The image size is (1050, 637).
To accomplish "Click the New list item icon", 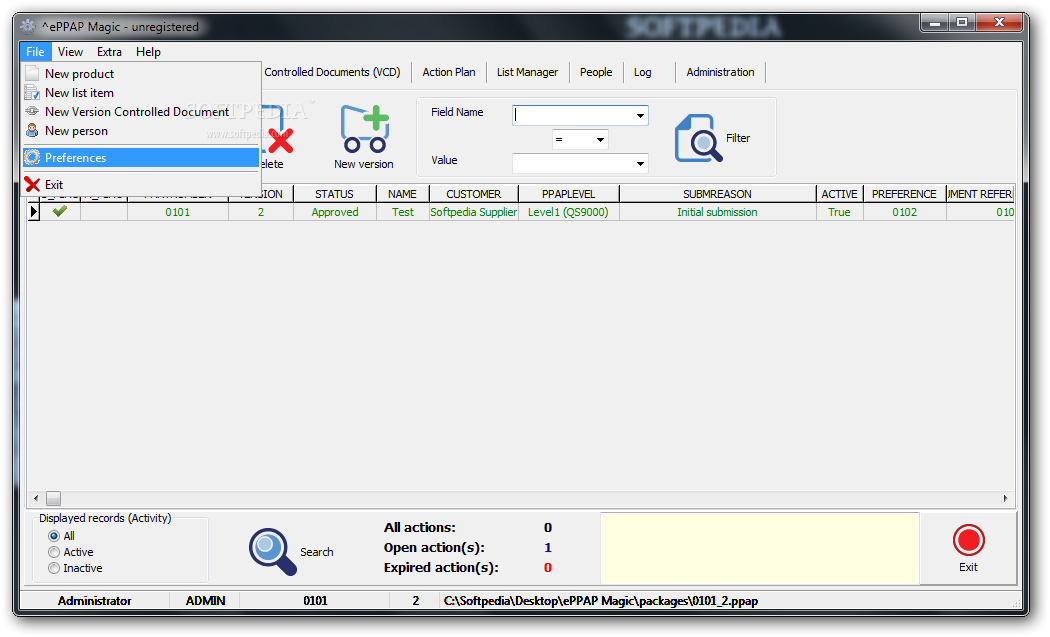I will 32,92.
